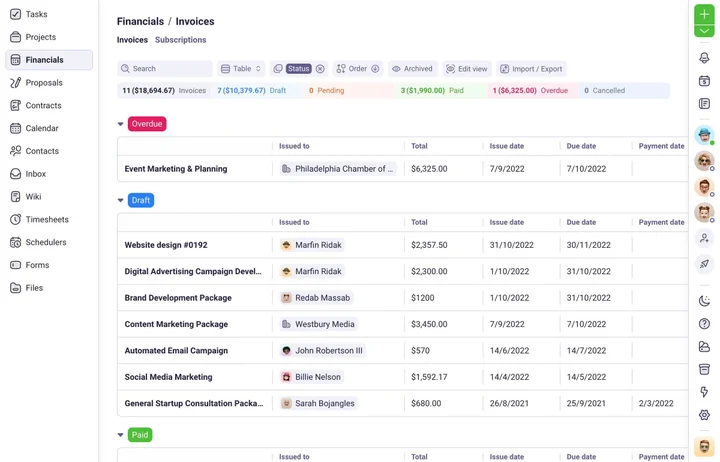Collapse the Overdue invoice group

click(121, 124)
